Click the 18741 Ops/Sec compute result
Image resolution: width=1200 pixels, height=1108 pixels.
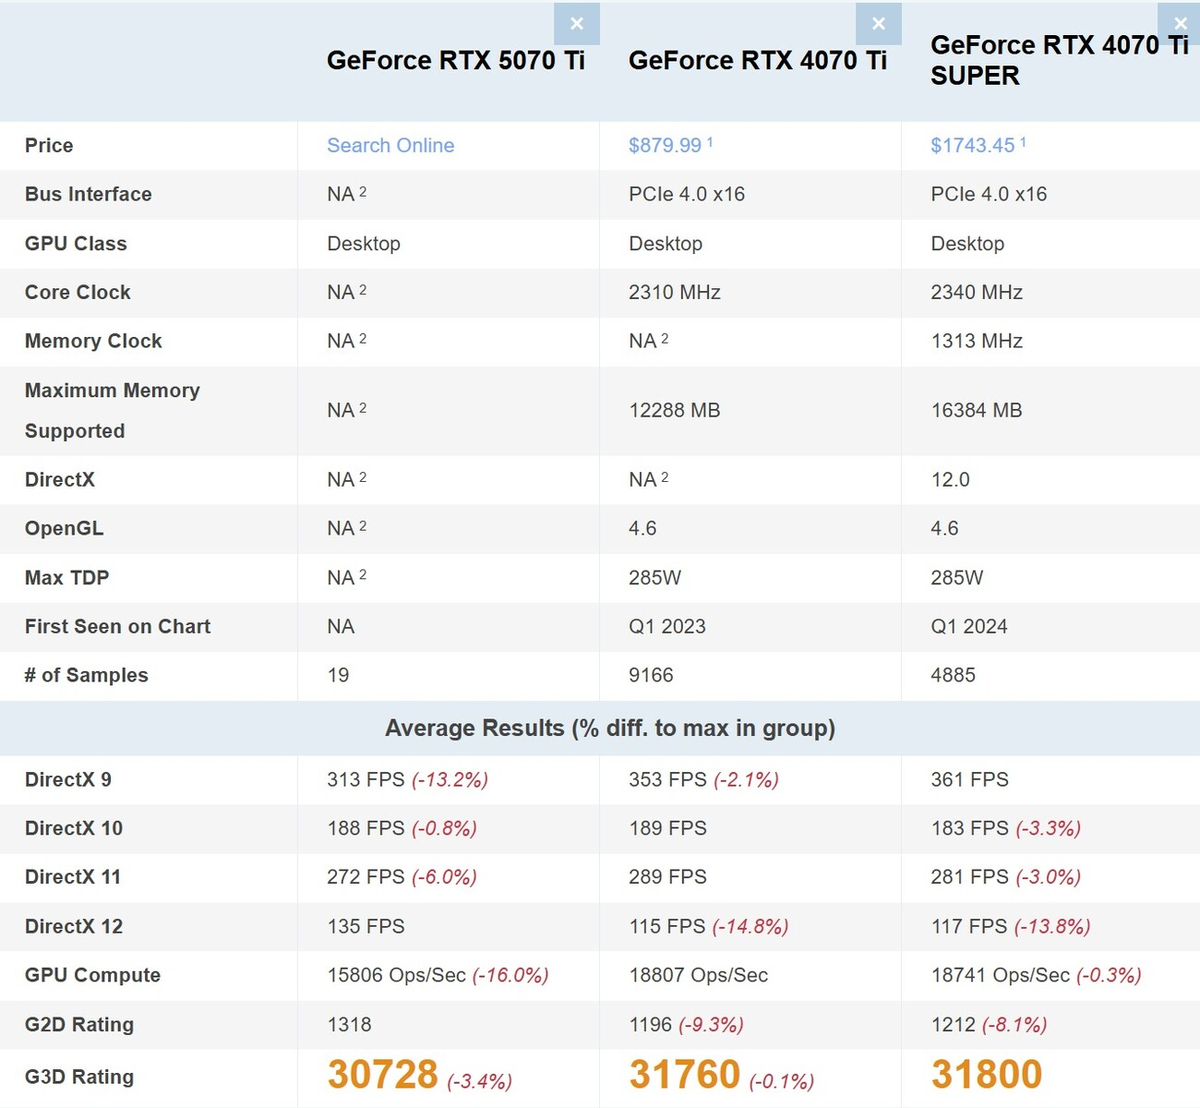1001,975
